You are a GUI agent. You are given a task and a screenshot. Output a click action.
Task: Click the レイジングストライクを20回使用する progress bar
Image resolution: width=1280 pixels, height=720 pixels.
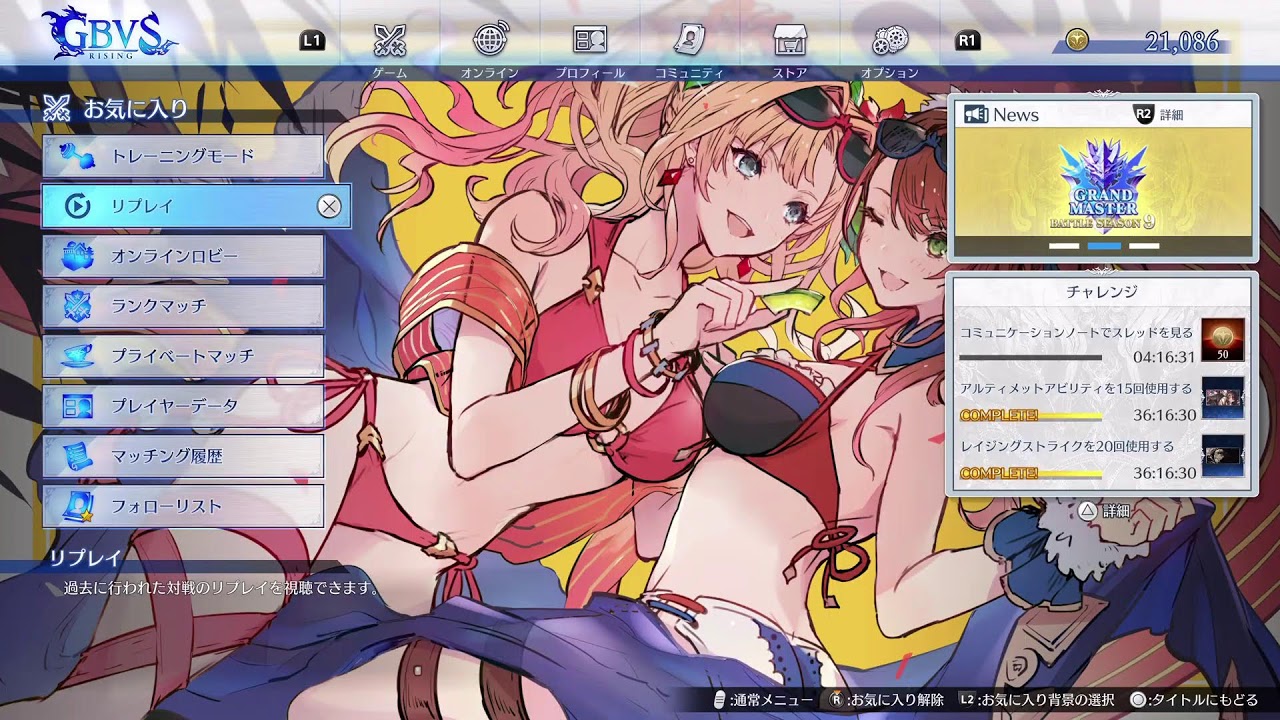tap(1030, 473)
